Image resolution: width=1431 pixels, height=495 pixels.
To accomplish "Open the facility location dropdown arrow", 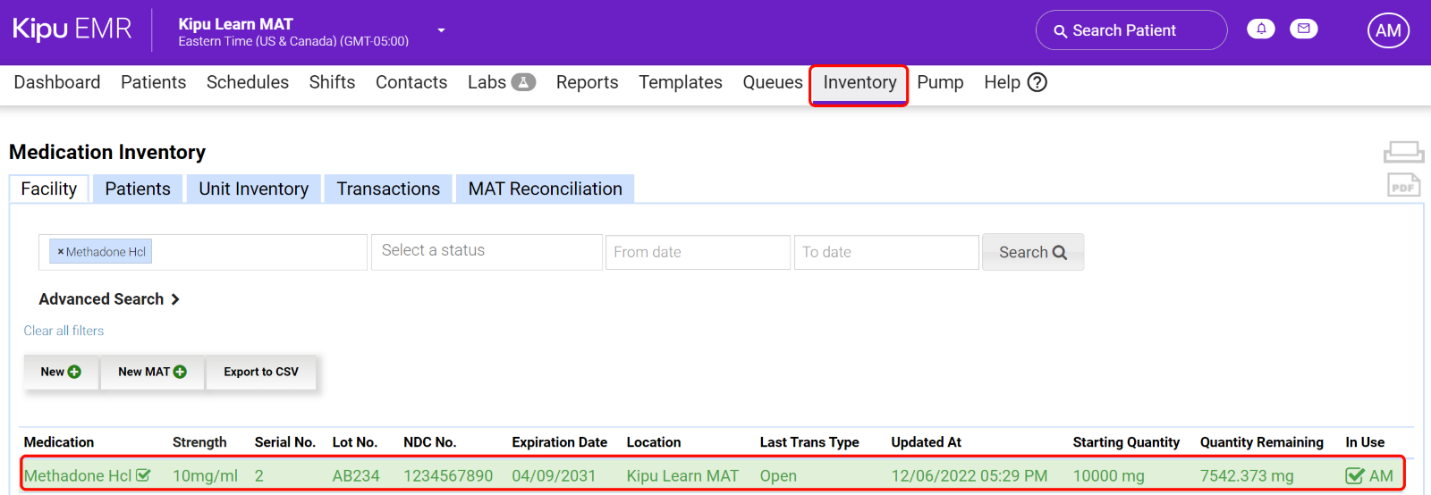I will point(440,31).
